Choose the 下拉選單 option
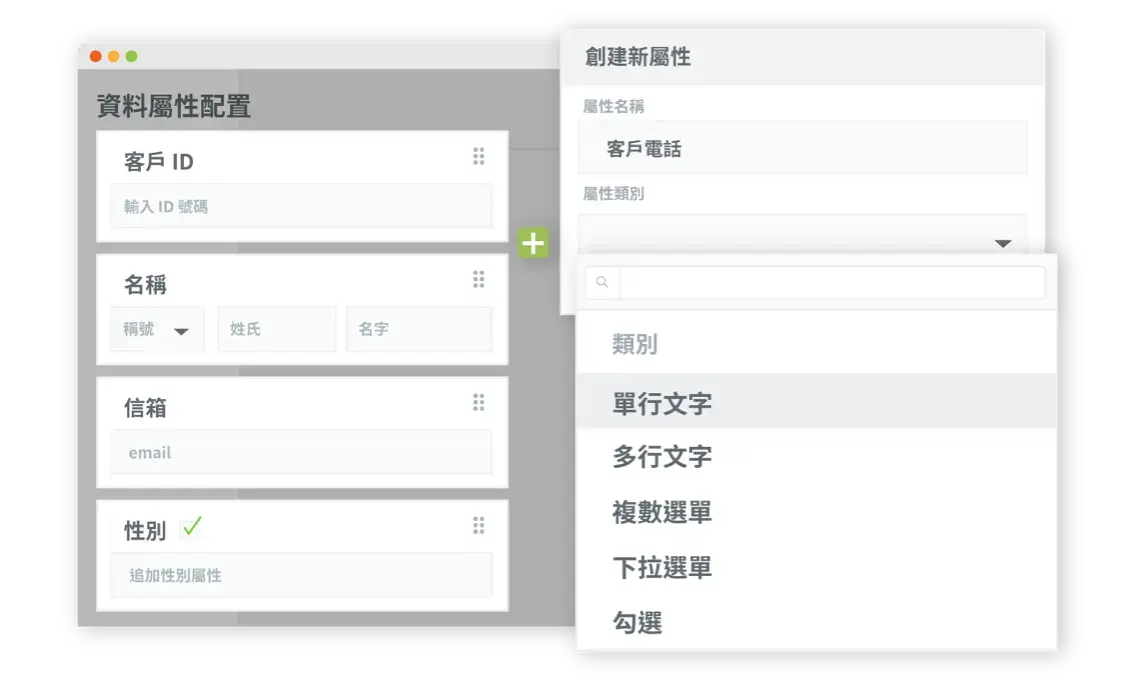The height and width of the screenshot is (688, 1136). tap(662, 567)
